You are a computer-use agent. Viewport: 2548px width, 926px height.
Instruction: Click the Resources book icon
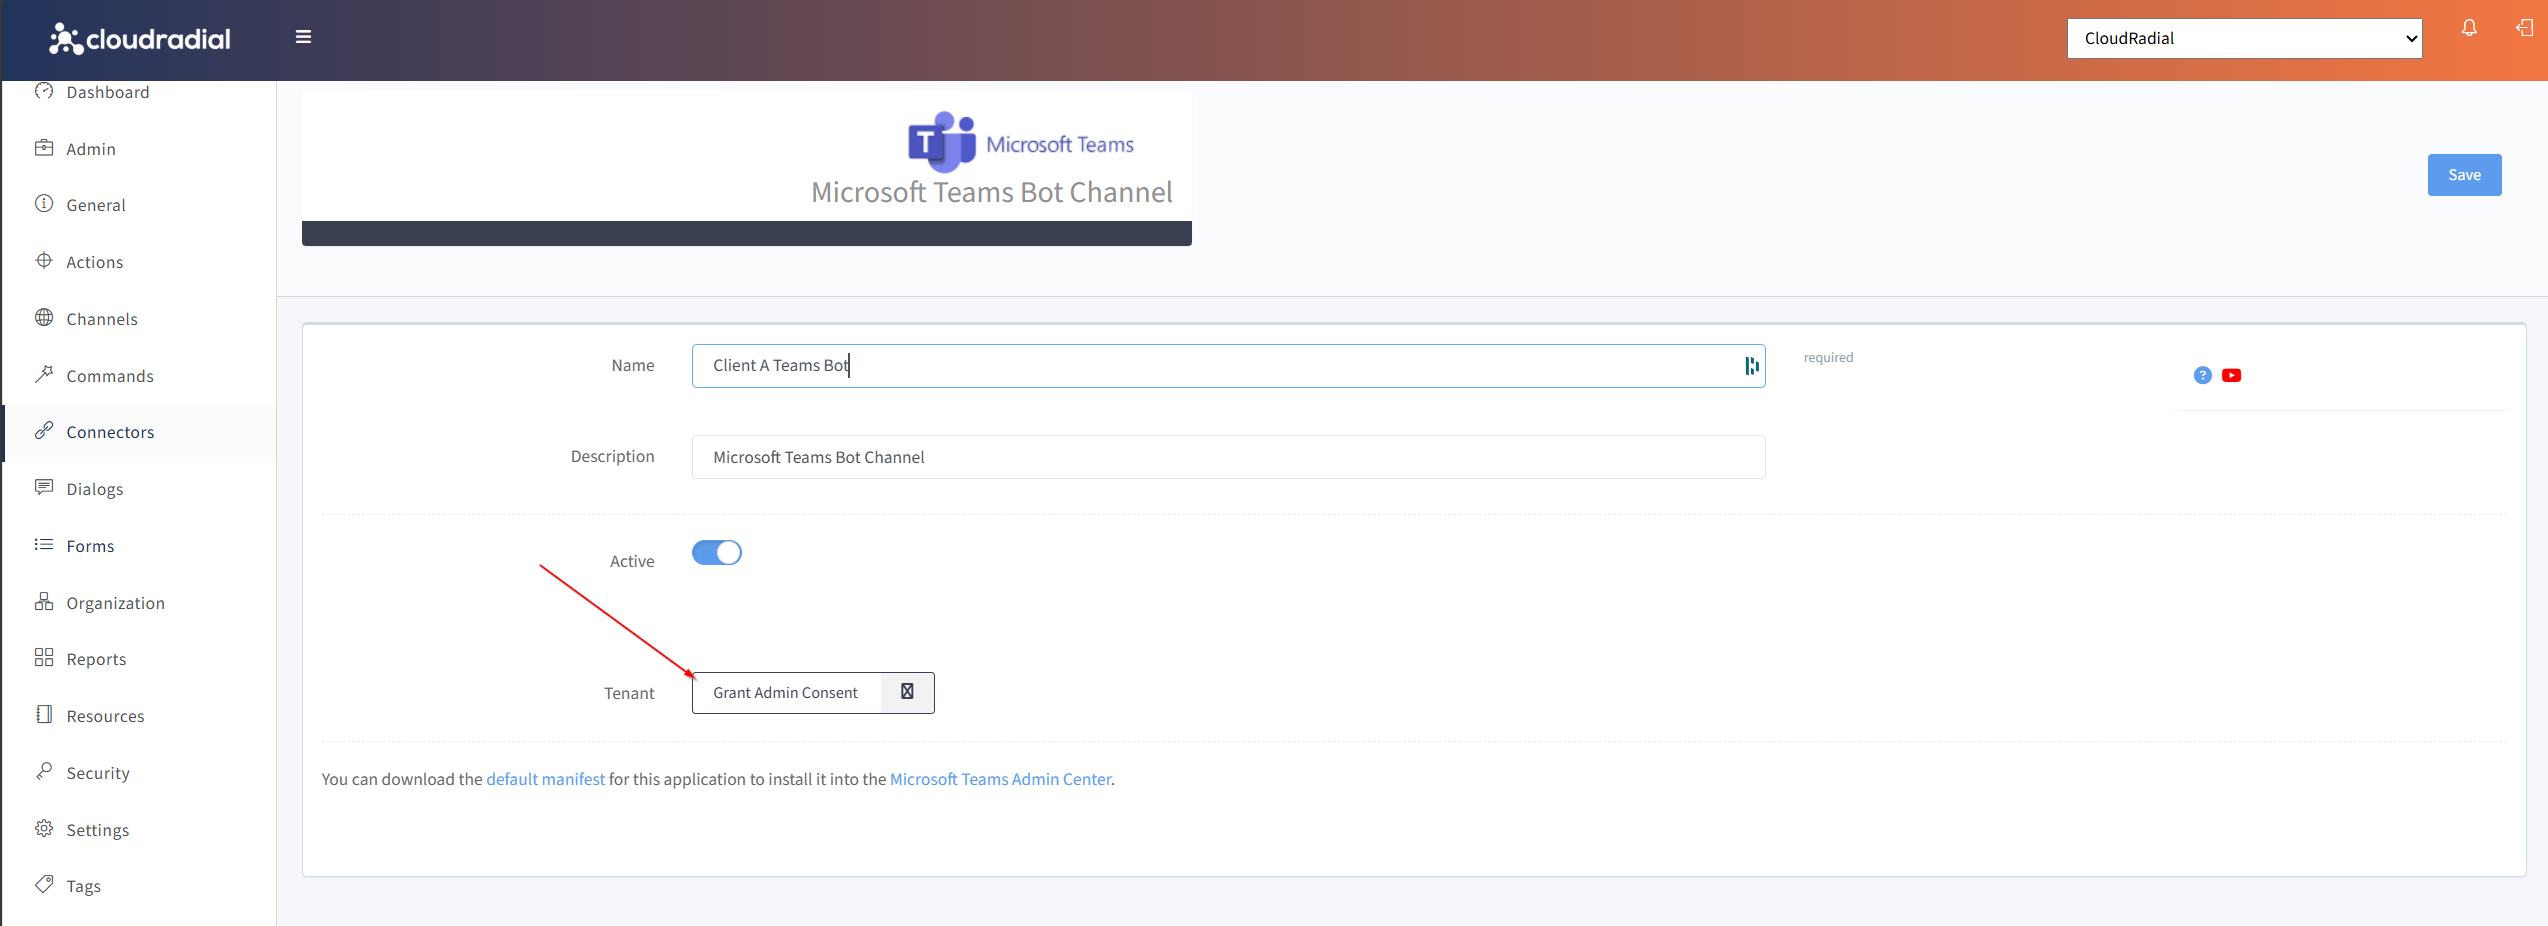44,715
